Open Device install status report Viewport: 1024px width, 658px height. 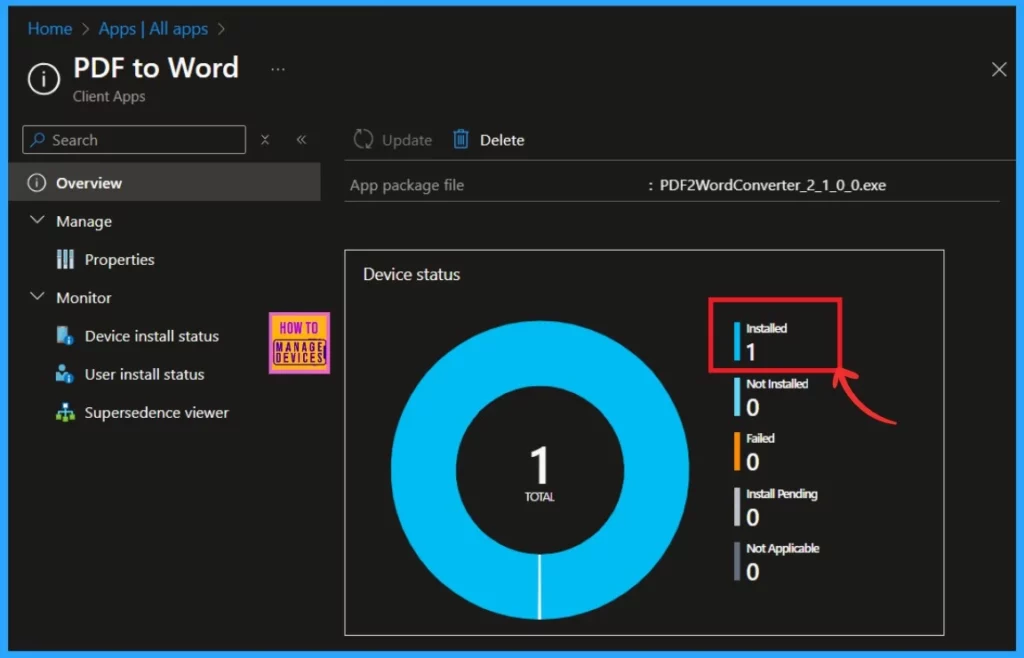point(152,336)
